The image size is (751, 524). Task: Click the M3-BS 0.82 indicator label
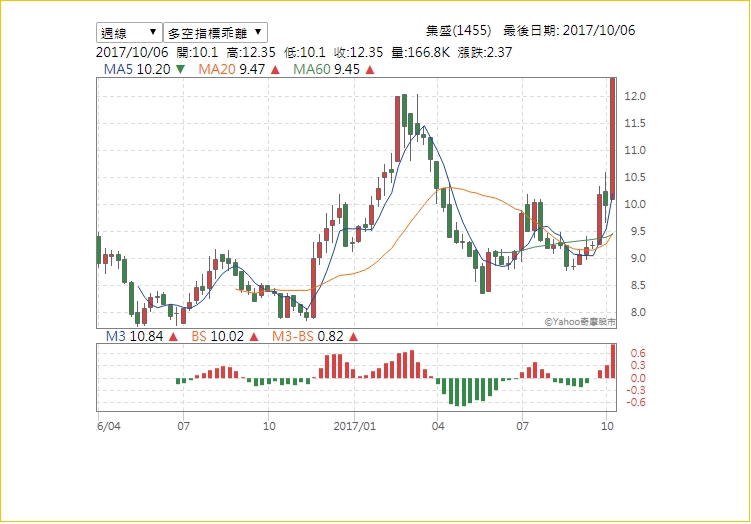(x=307, y=336)
